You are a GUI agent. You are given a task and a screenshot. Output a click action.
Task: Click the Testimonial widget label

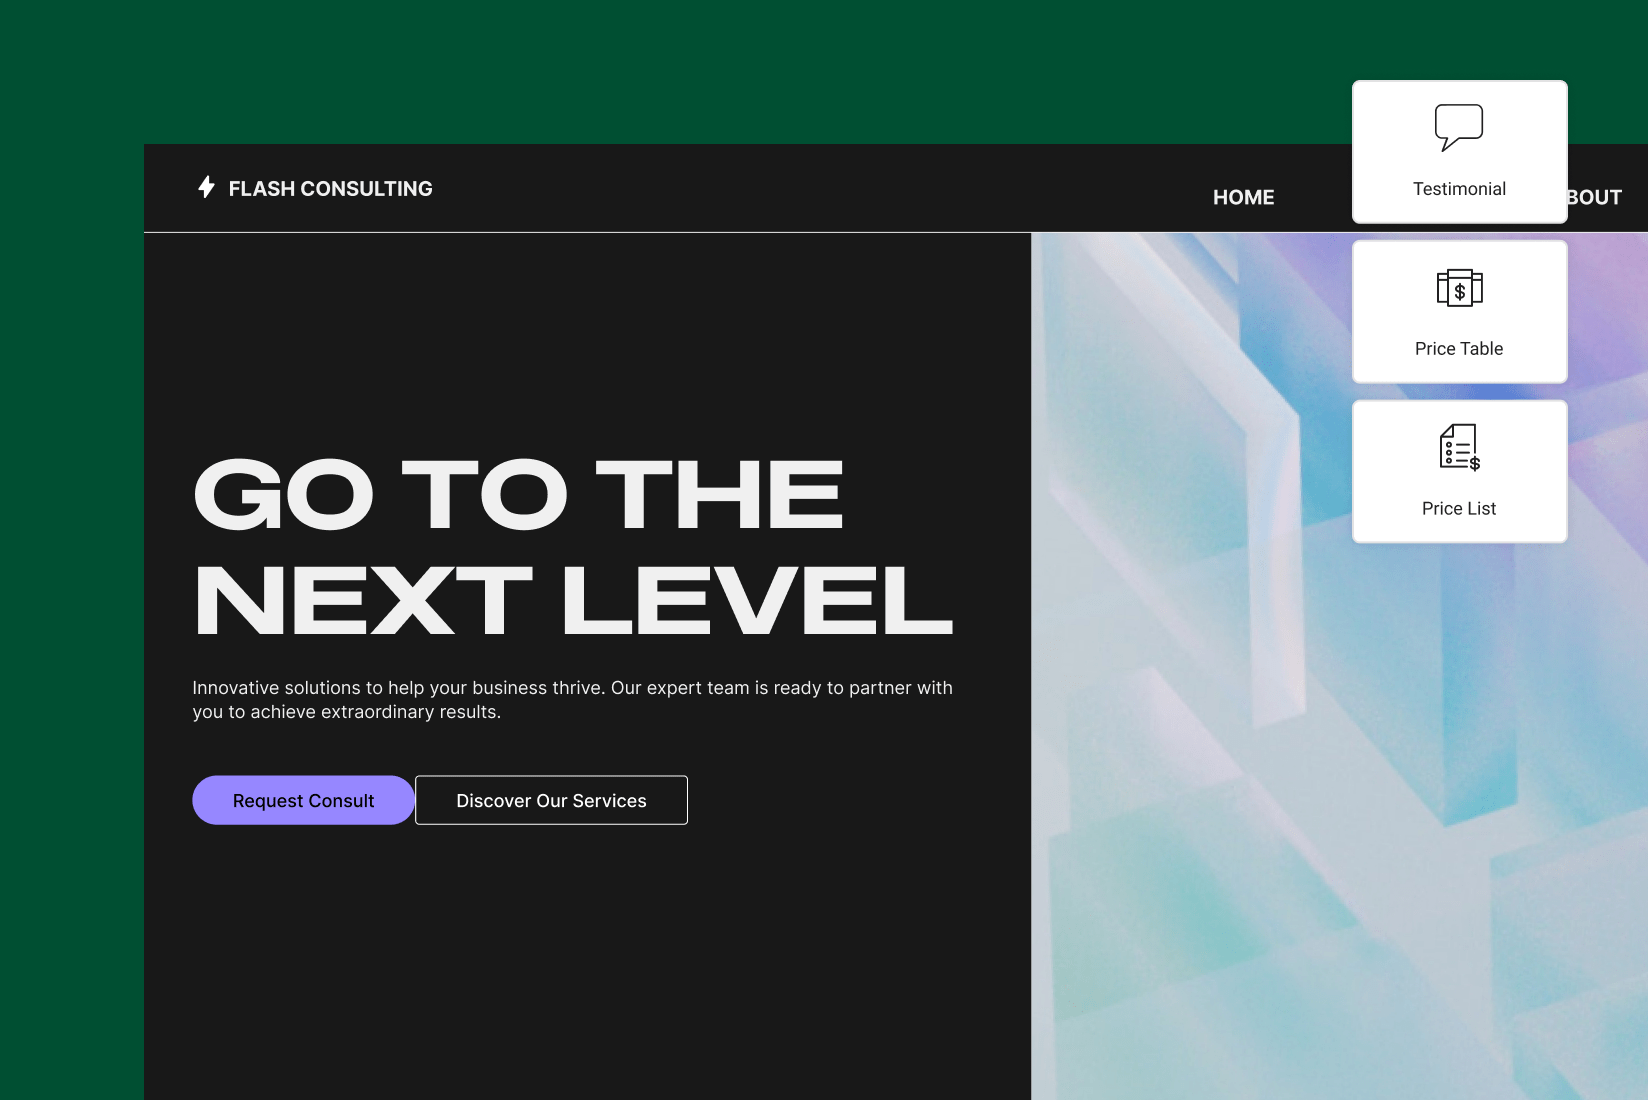point(1459,189)
